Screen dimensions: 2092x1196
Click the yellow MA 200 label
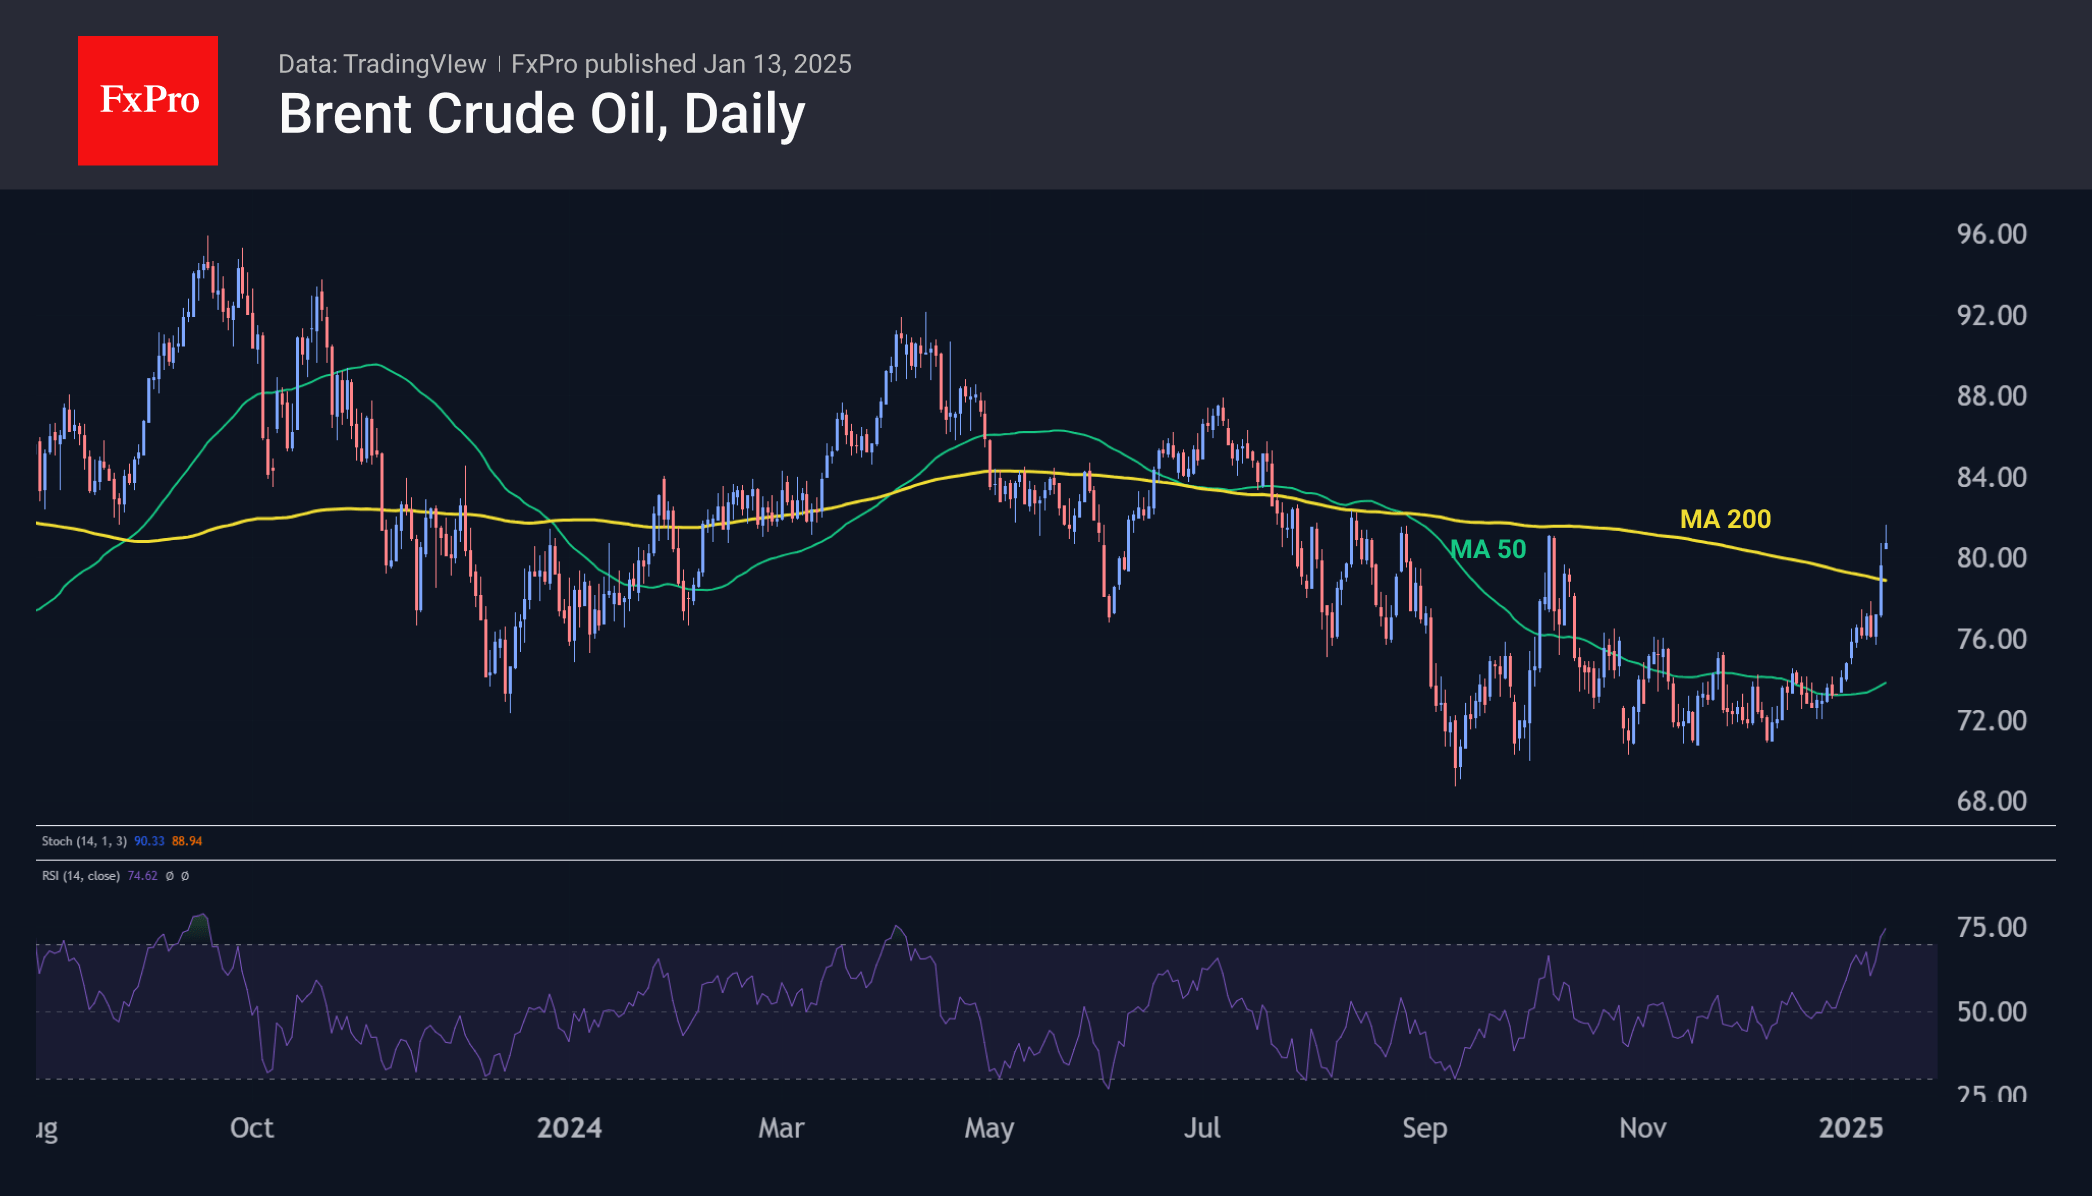(1725, 519)
